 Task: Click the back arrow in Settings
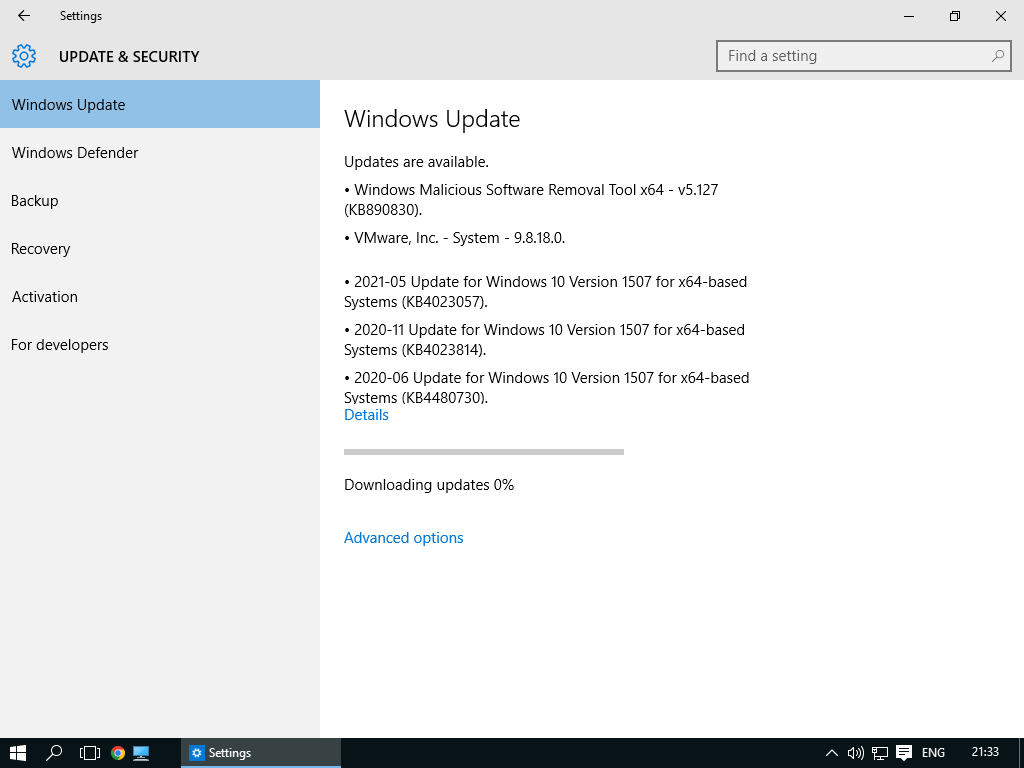(x=24, y=16)
